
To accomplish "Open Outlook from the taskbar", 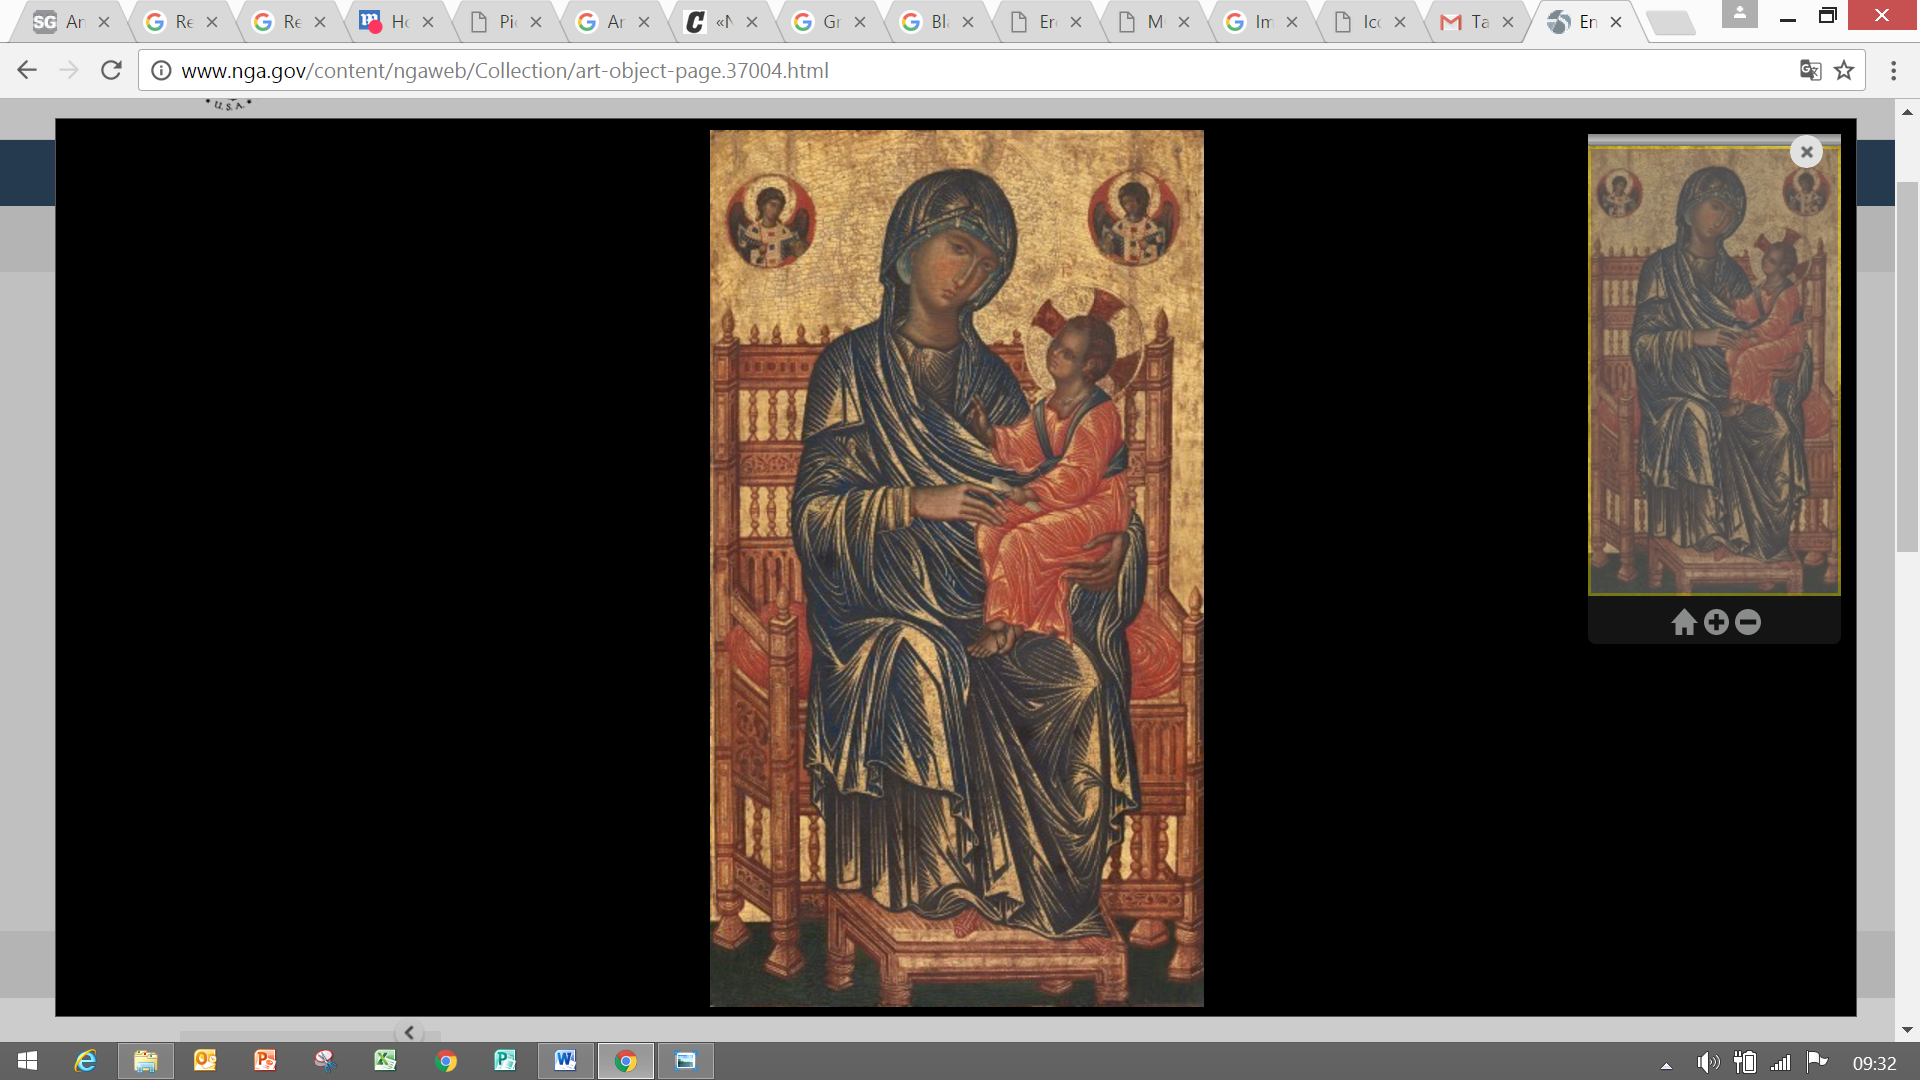I will [x=205, y=1061].
